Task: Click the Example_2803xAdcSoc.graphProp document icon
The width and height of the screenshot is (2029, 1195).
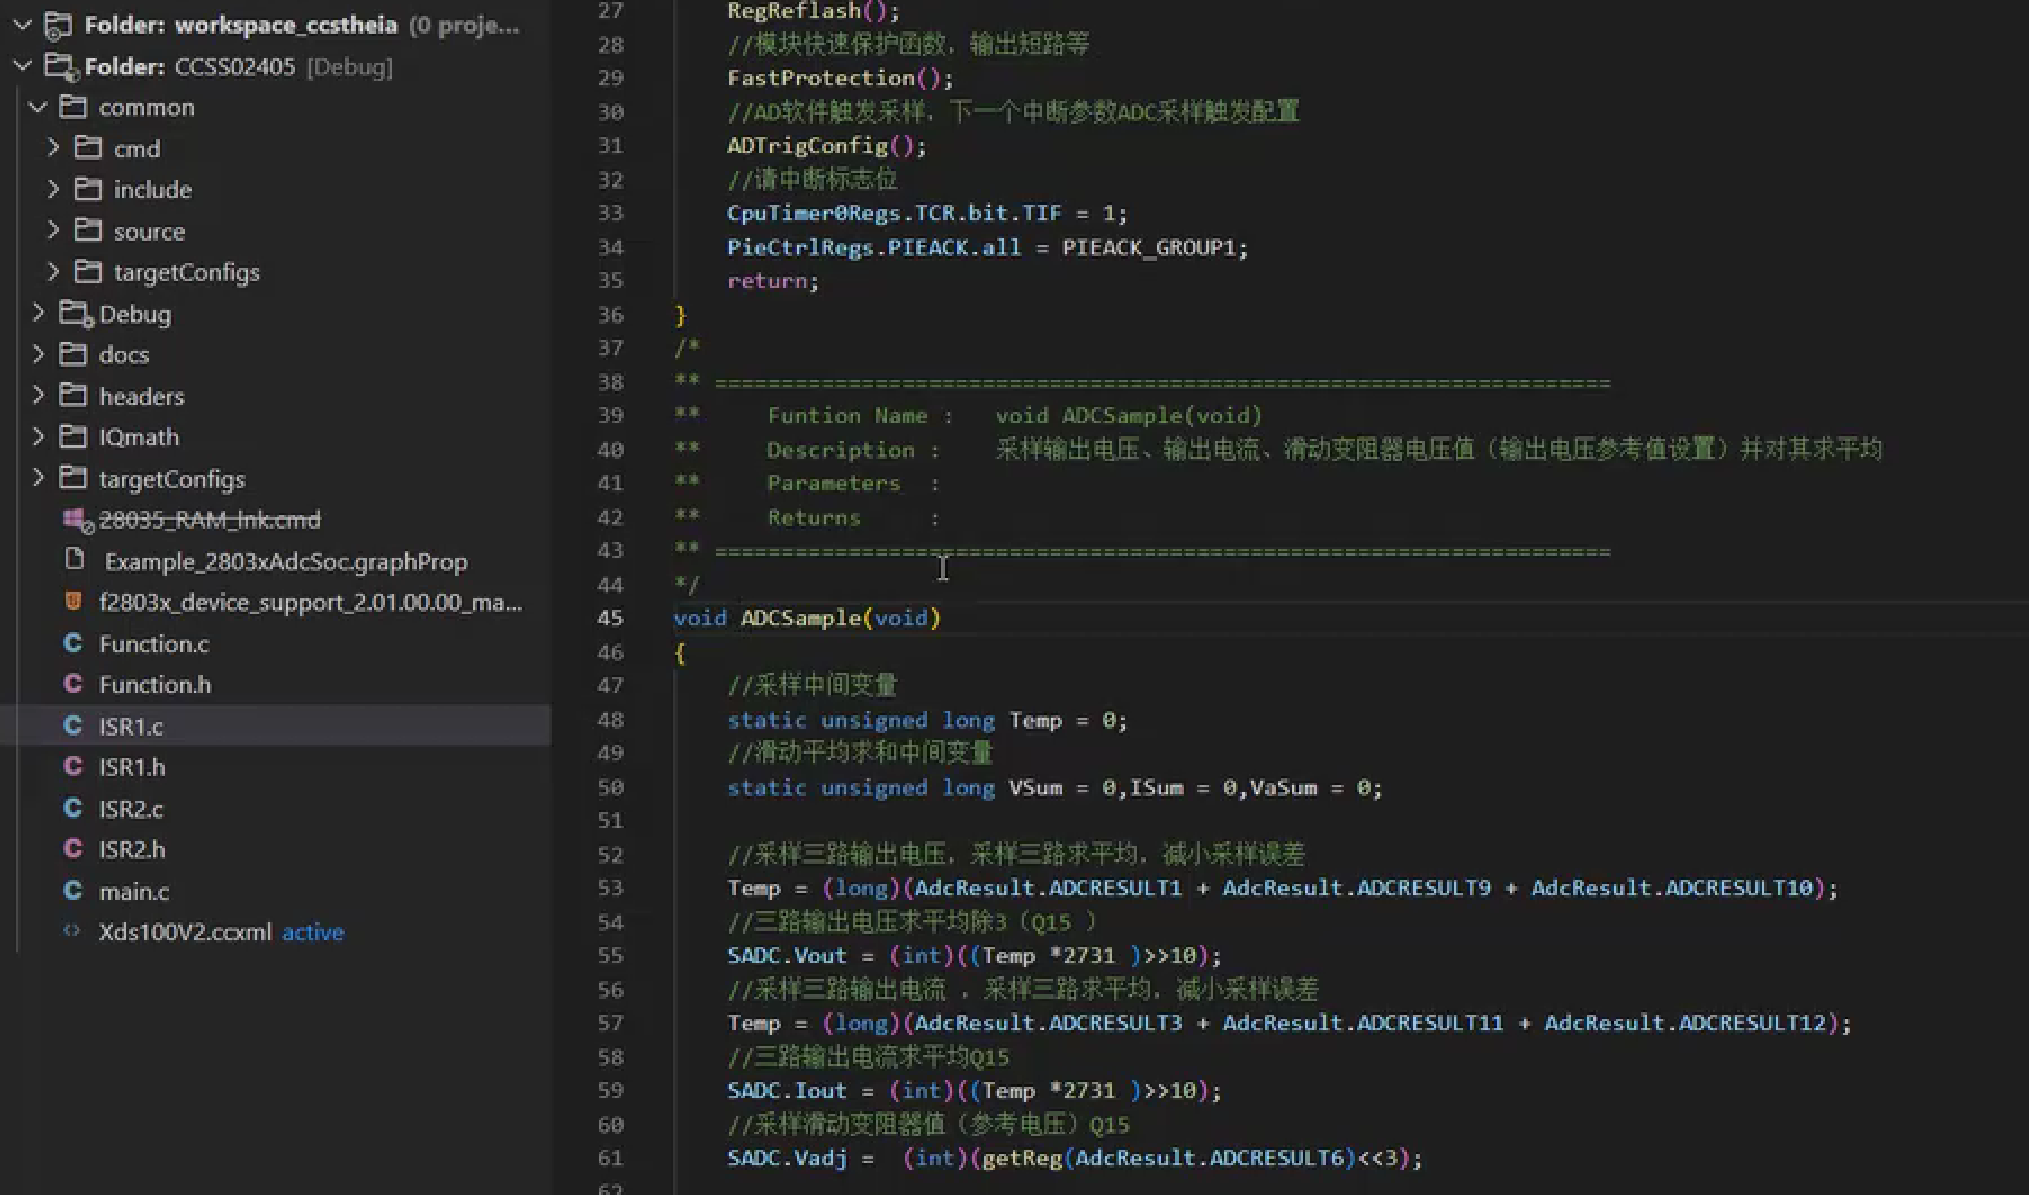Action: [x=74, y=560]
